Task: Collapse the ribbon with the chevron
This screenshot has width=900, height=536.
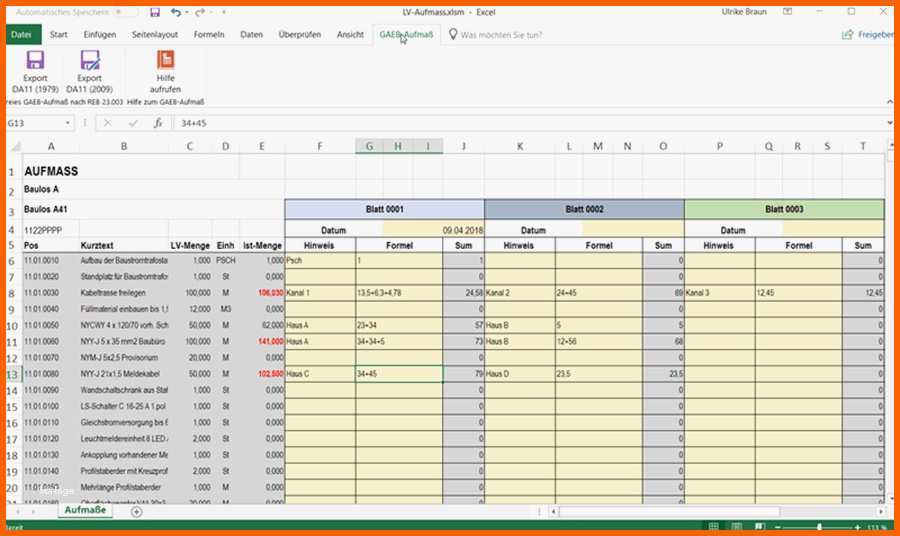Action: (x=890, y=102)
